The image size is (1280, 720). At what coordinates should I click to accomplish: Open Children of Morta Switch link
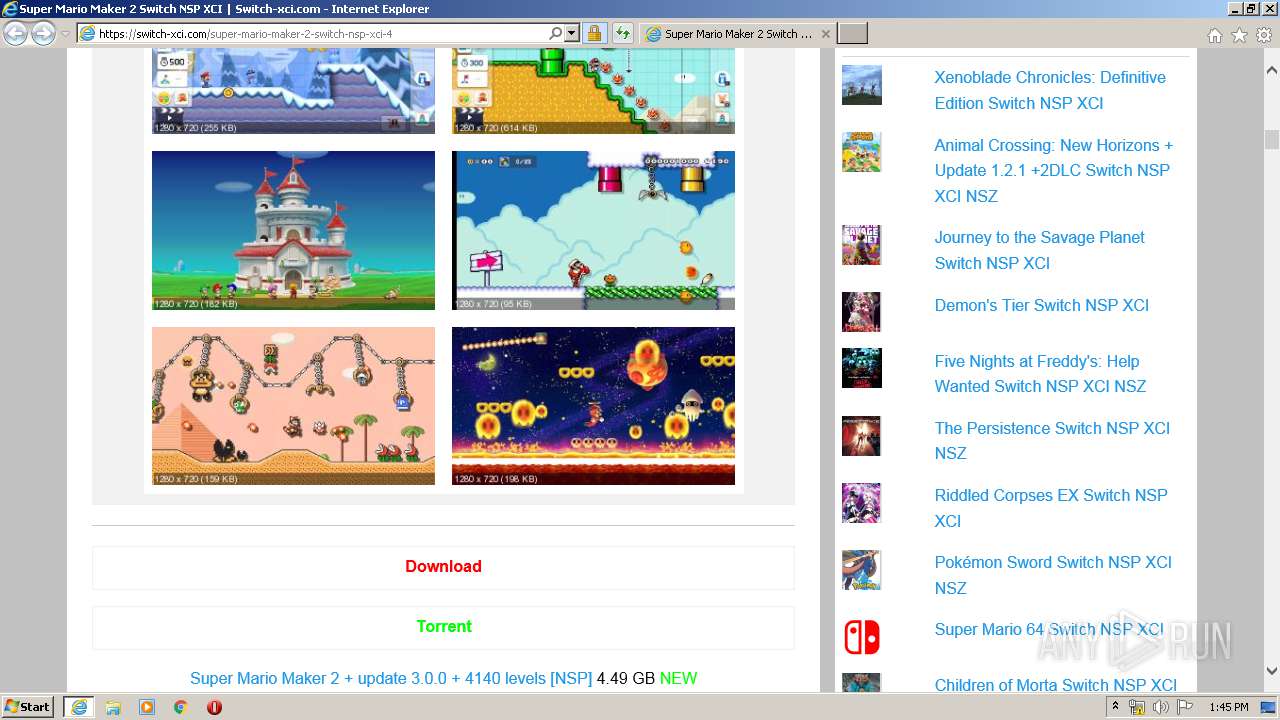click(x=1055, y=685)
